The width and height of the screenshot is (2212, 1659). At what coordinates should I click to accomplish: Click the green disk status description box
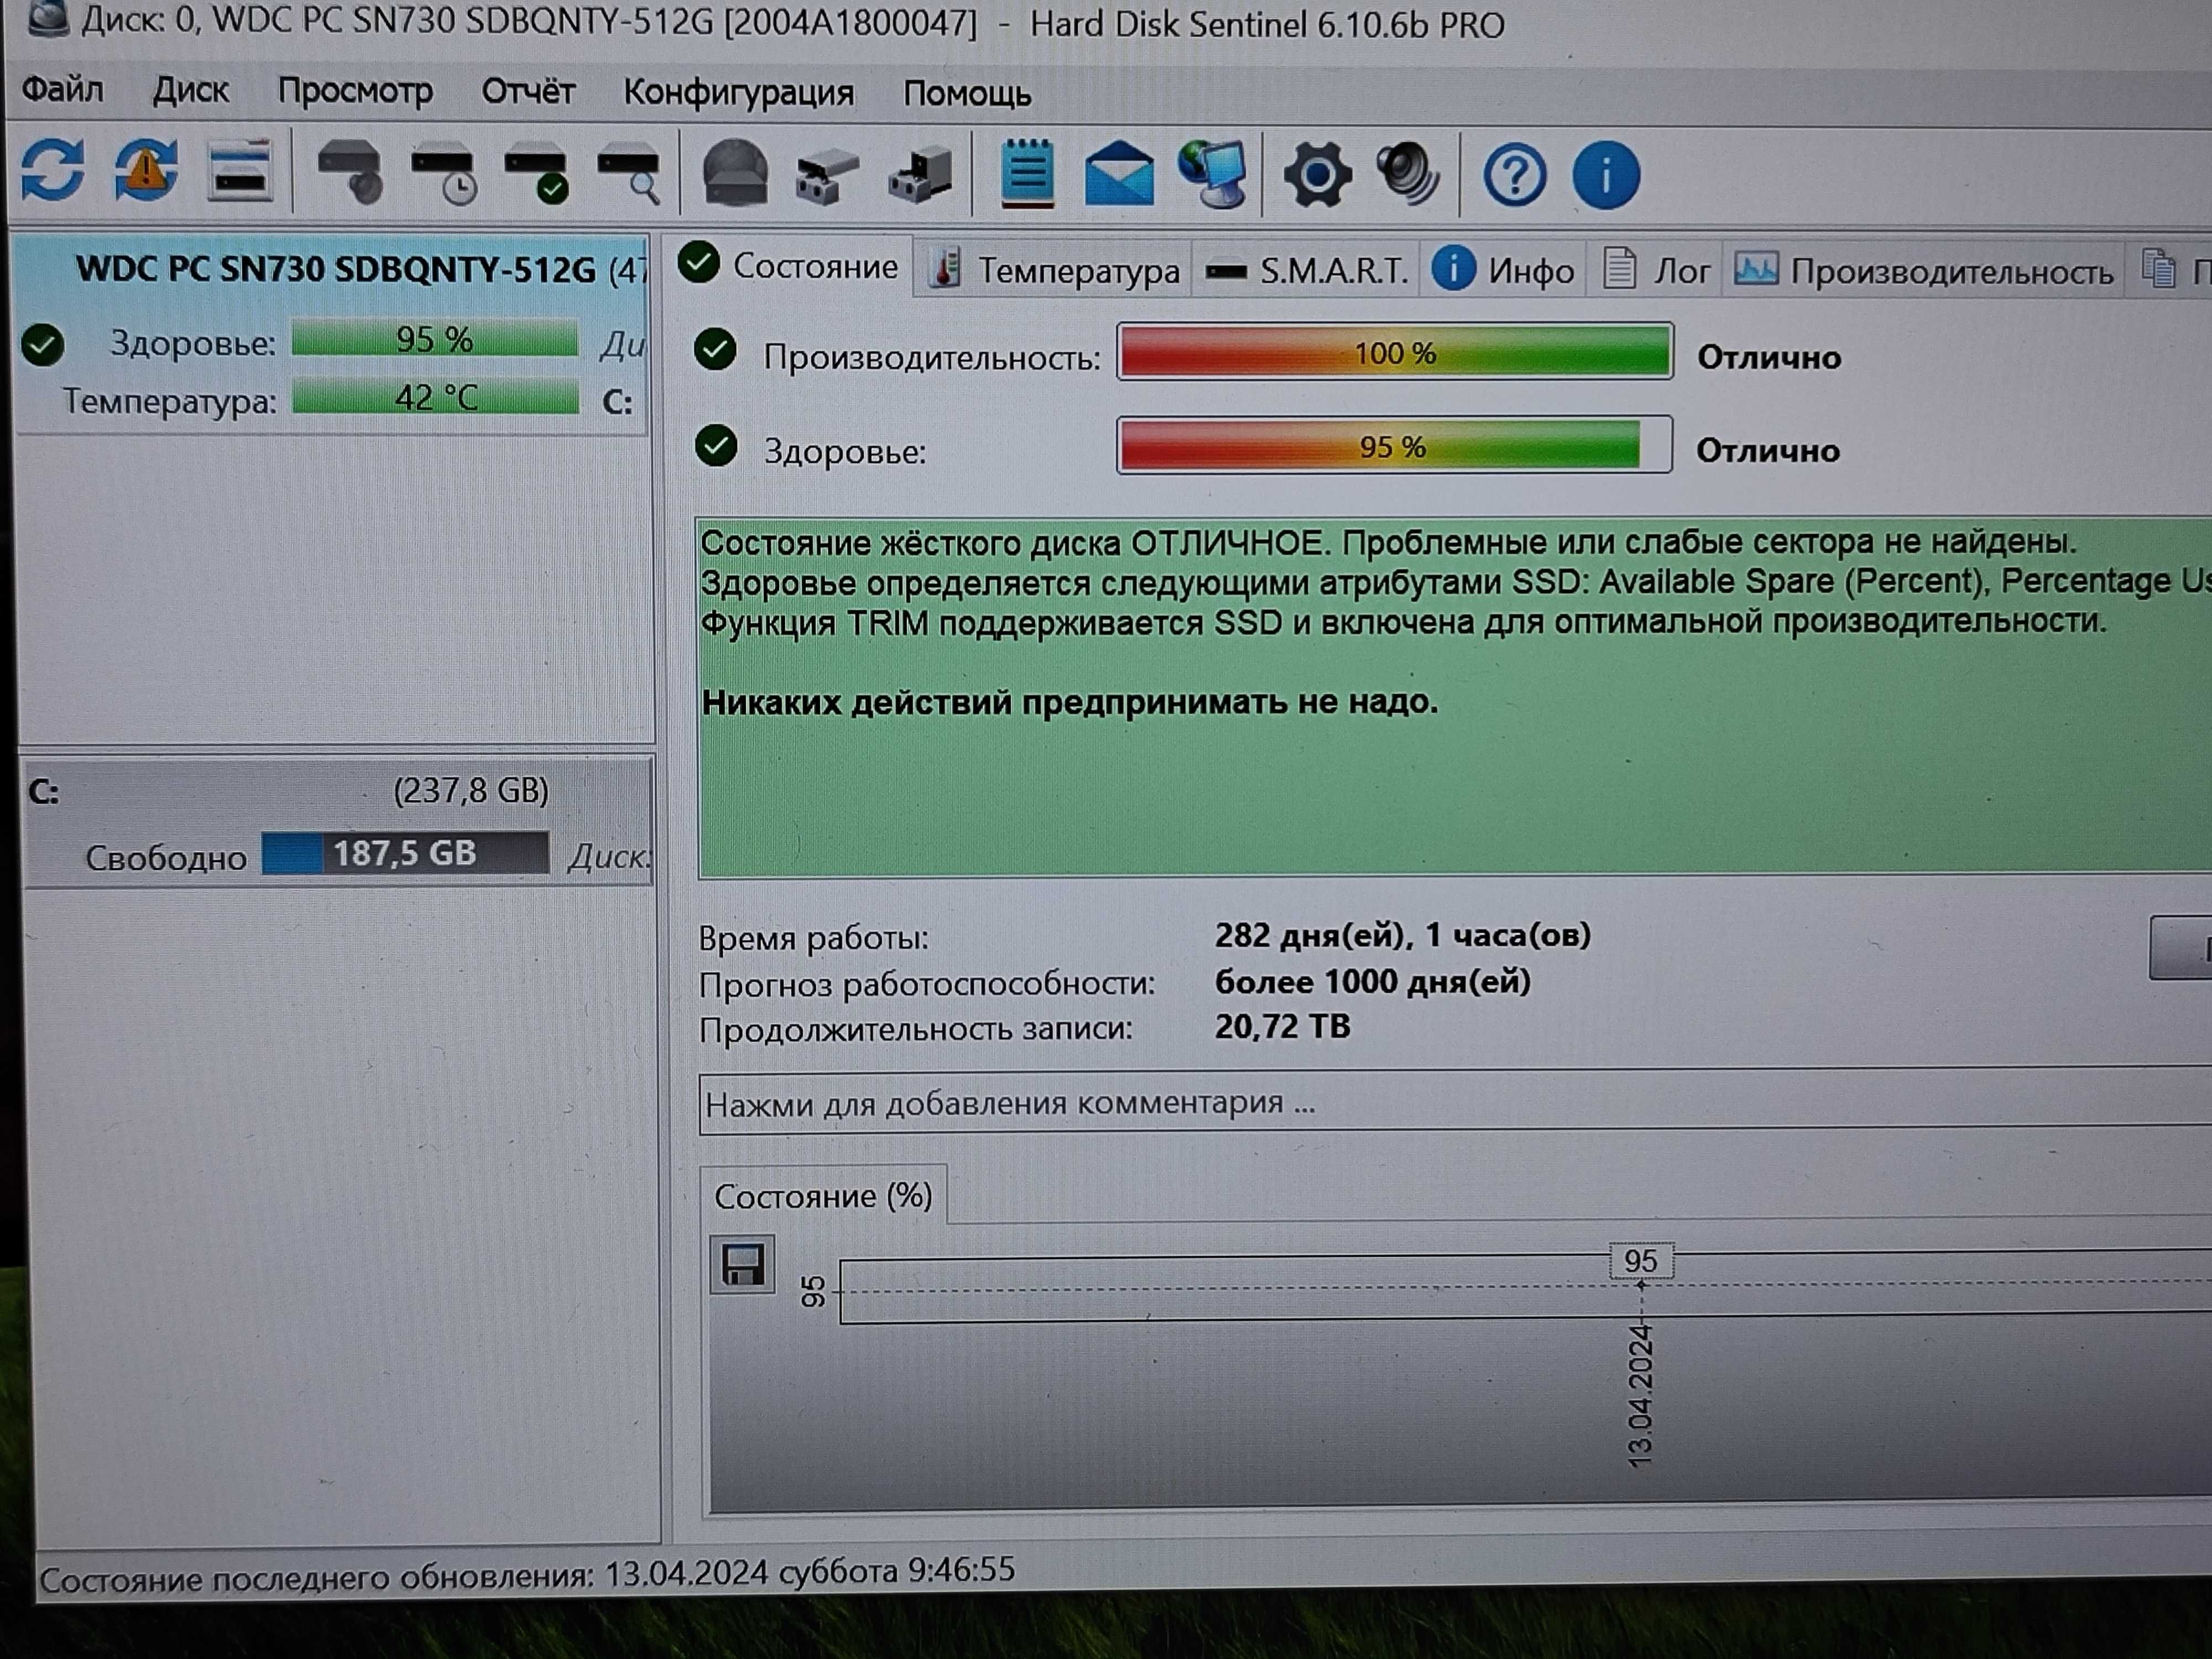(1455, 698)
